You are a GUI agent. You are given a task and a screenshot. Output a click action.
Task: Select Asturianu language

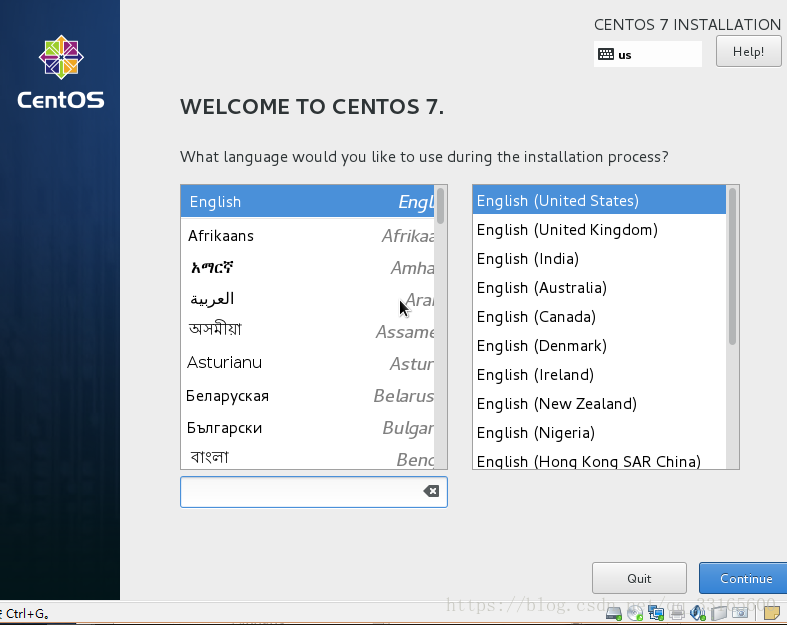coord(307,363)
